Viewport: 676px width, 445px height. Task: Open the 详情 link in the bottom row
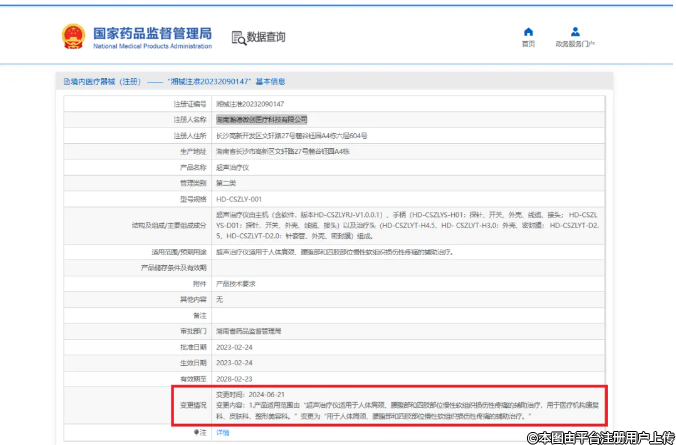click(222, 432)
